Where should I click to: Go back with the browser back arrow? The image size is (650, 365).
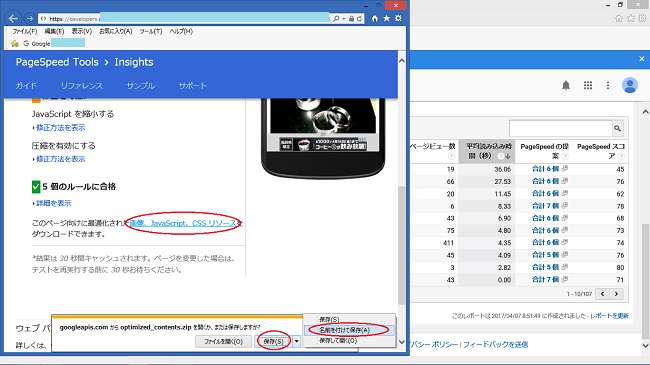pos(13,19)
